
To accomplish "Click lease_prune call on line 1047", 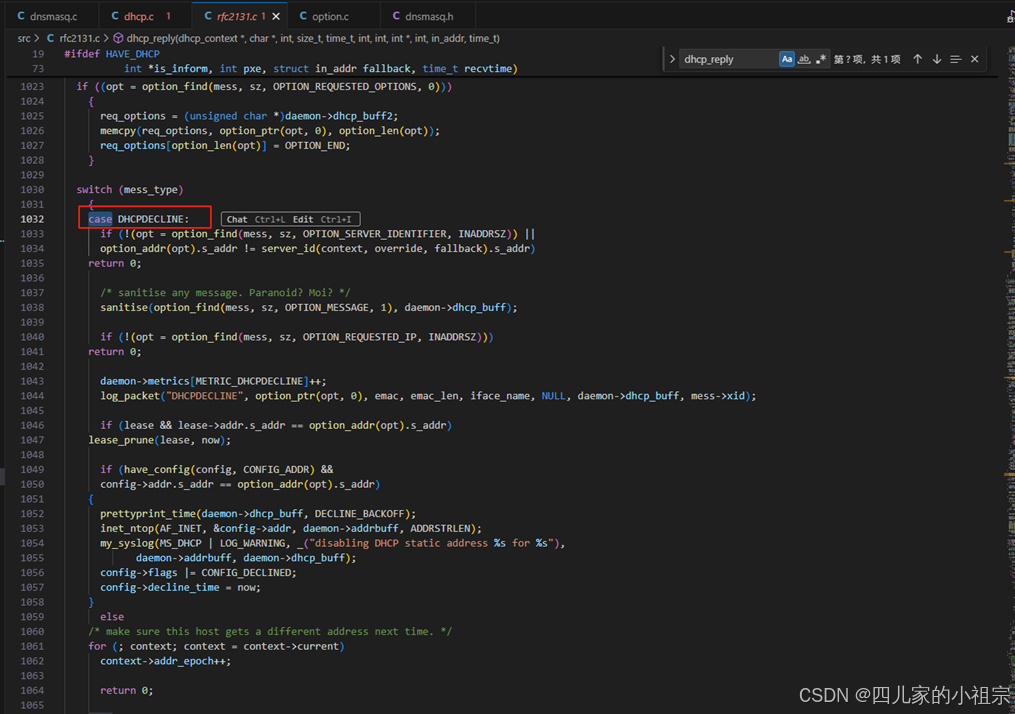I will point(121,440).
